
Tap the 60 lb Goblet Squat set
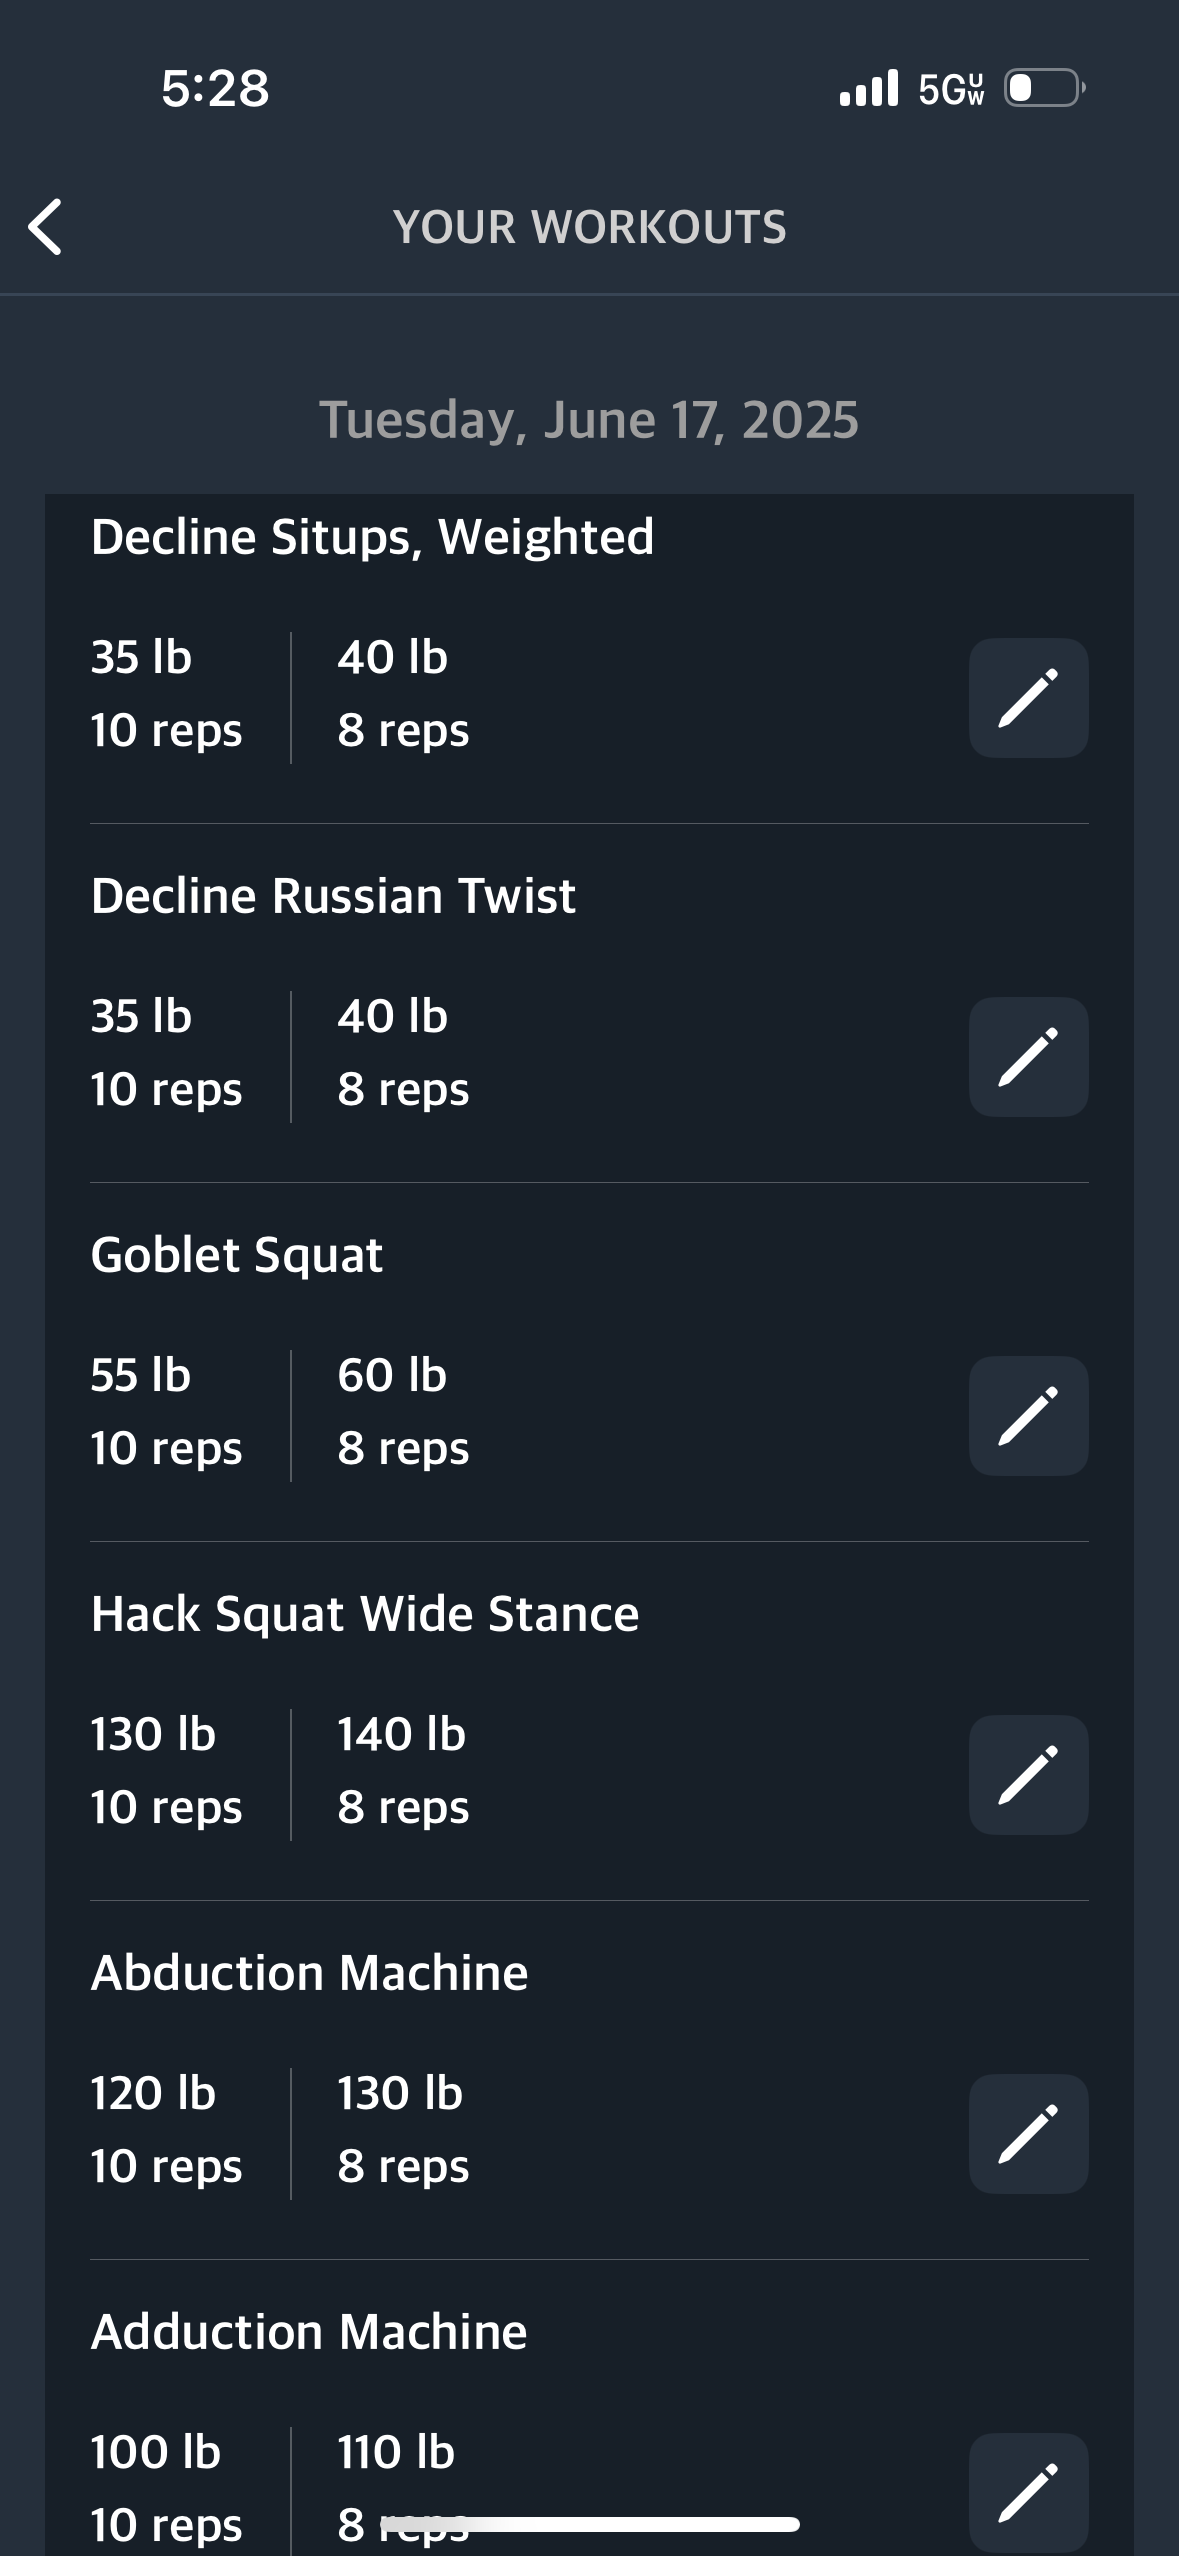[403, 1411]
